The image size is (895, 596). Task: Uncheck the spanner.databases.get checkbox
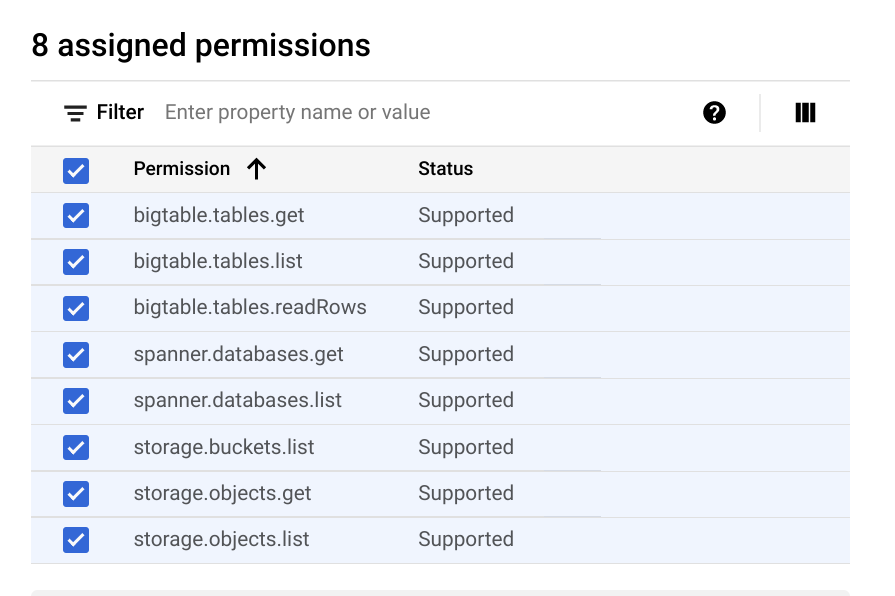(x=76, y=355)
